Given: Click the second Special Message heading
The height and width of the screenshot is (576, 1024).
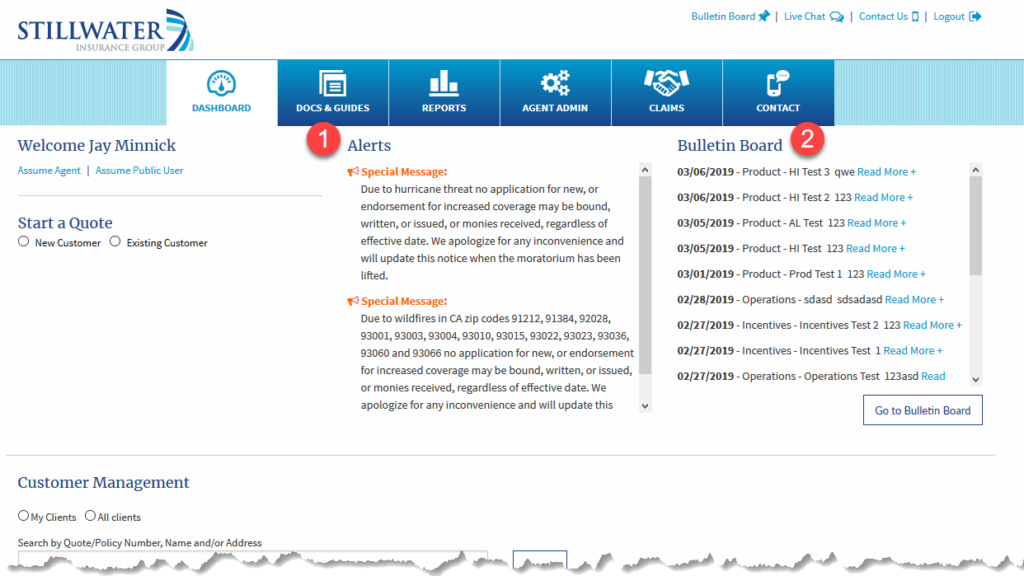Looking at the screenshot, I should 404,301.
